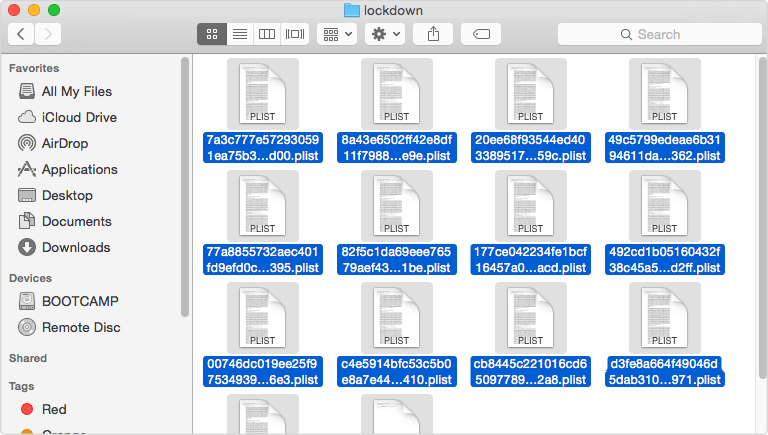Click file name 77a8855732aec401 fd9efd0c…395.plist

tap(263, 260)
